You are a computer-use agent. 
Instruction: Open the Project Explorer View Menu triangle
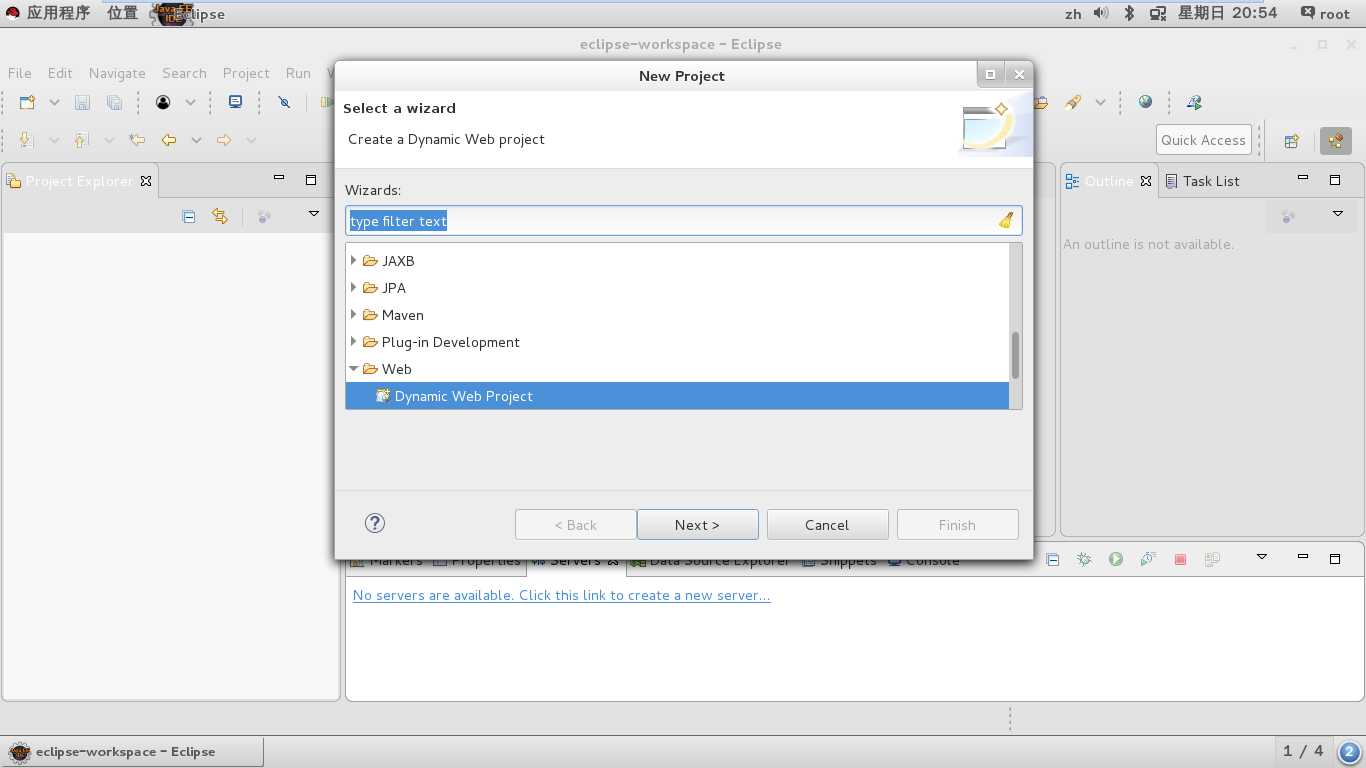pos(313,214)
